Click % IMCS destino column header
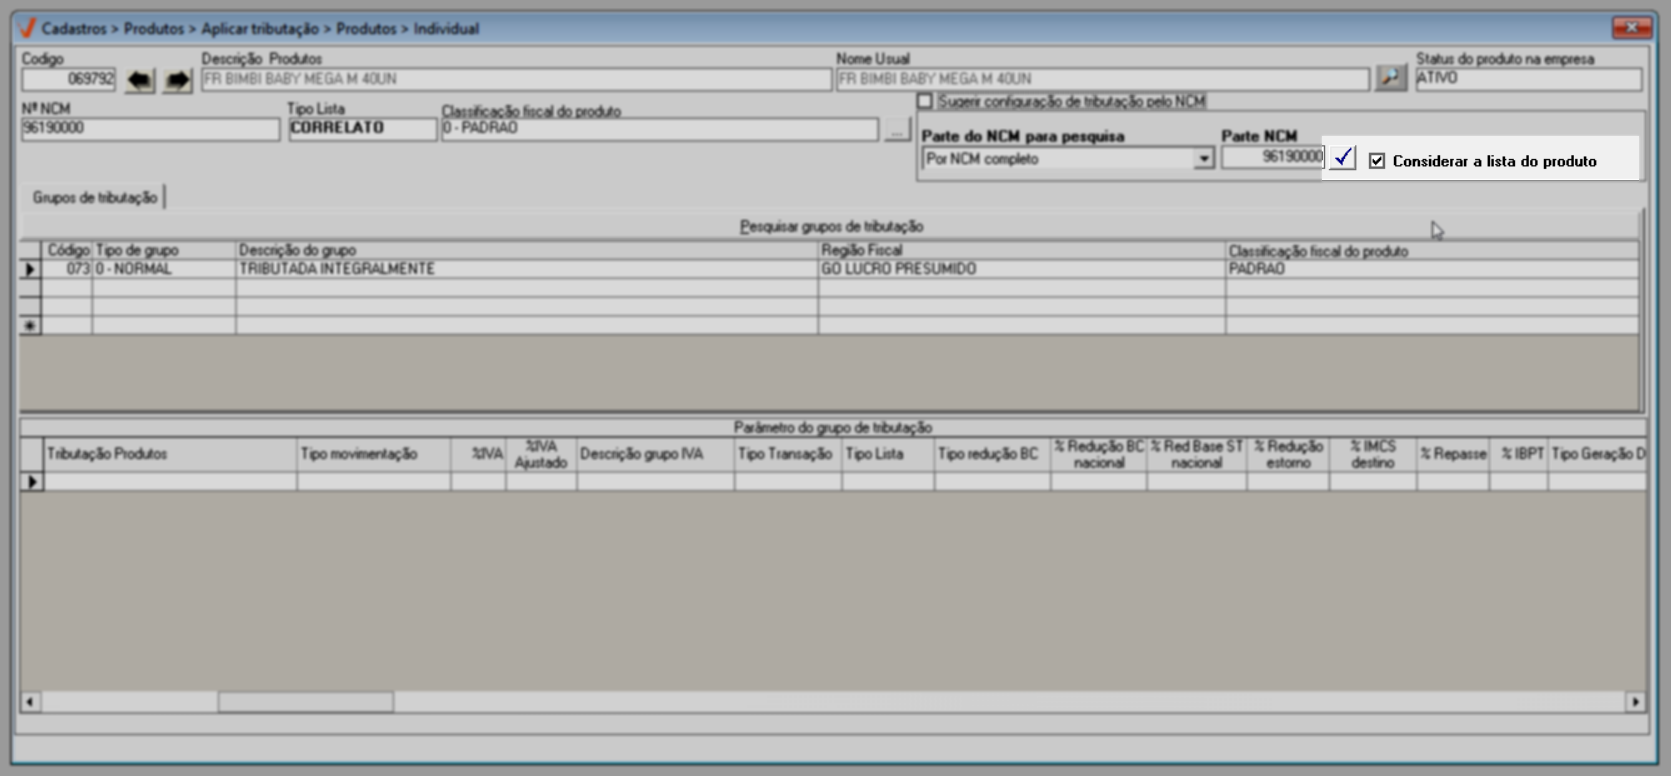Viewport: 1671px width, 776px height. point(1373,455)
